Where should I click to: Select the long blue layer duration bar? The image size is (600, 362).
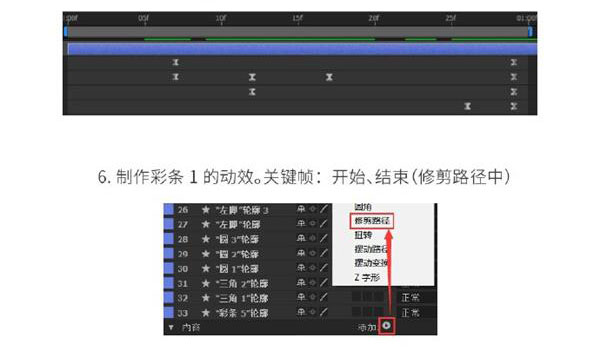pyautogui.click(x=302, y=49)
